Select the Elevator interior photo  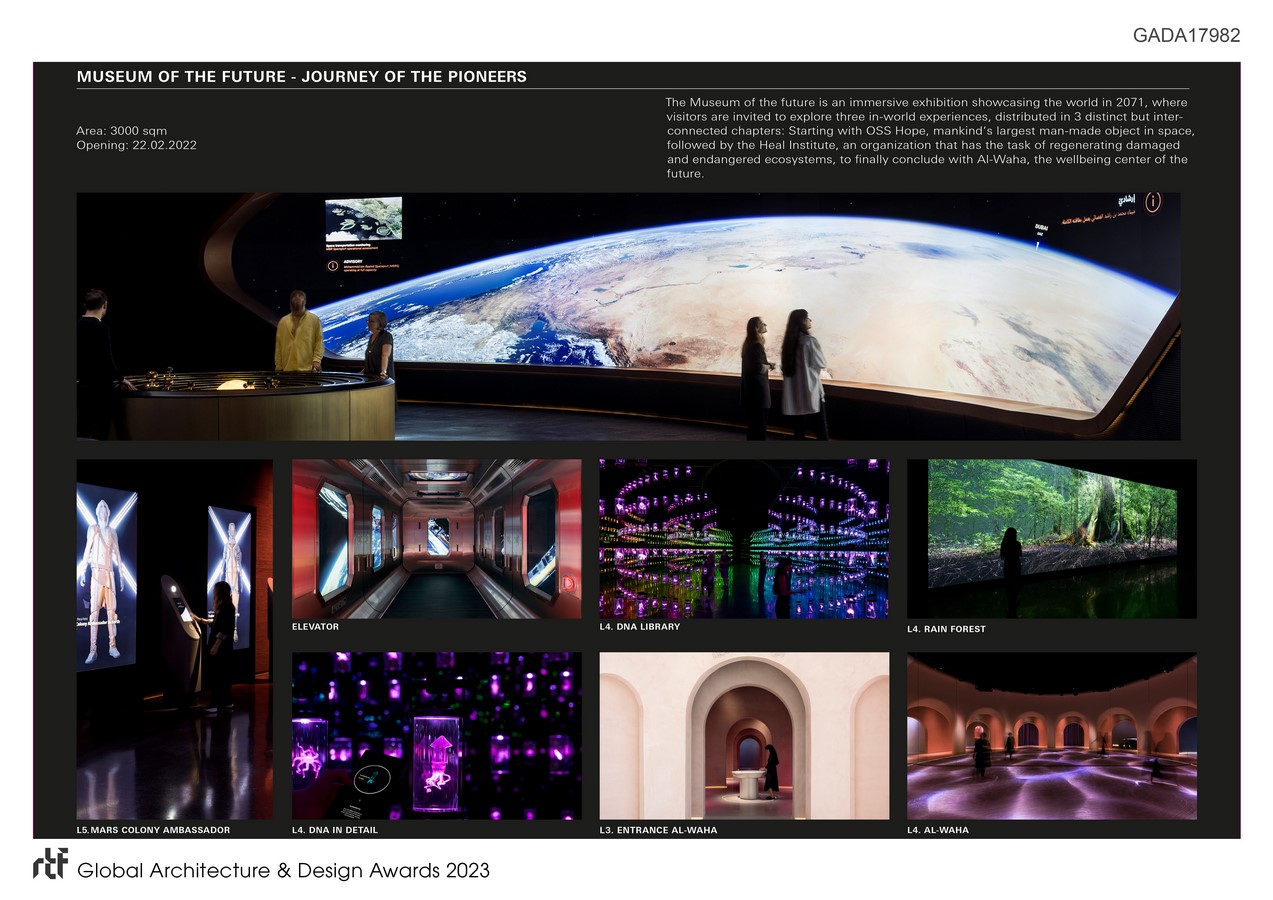(x=436, y=538)
